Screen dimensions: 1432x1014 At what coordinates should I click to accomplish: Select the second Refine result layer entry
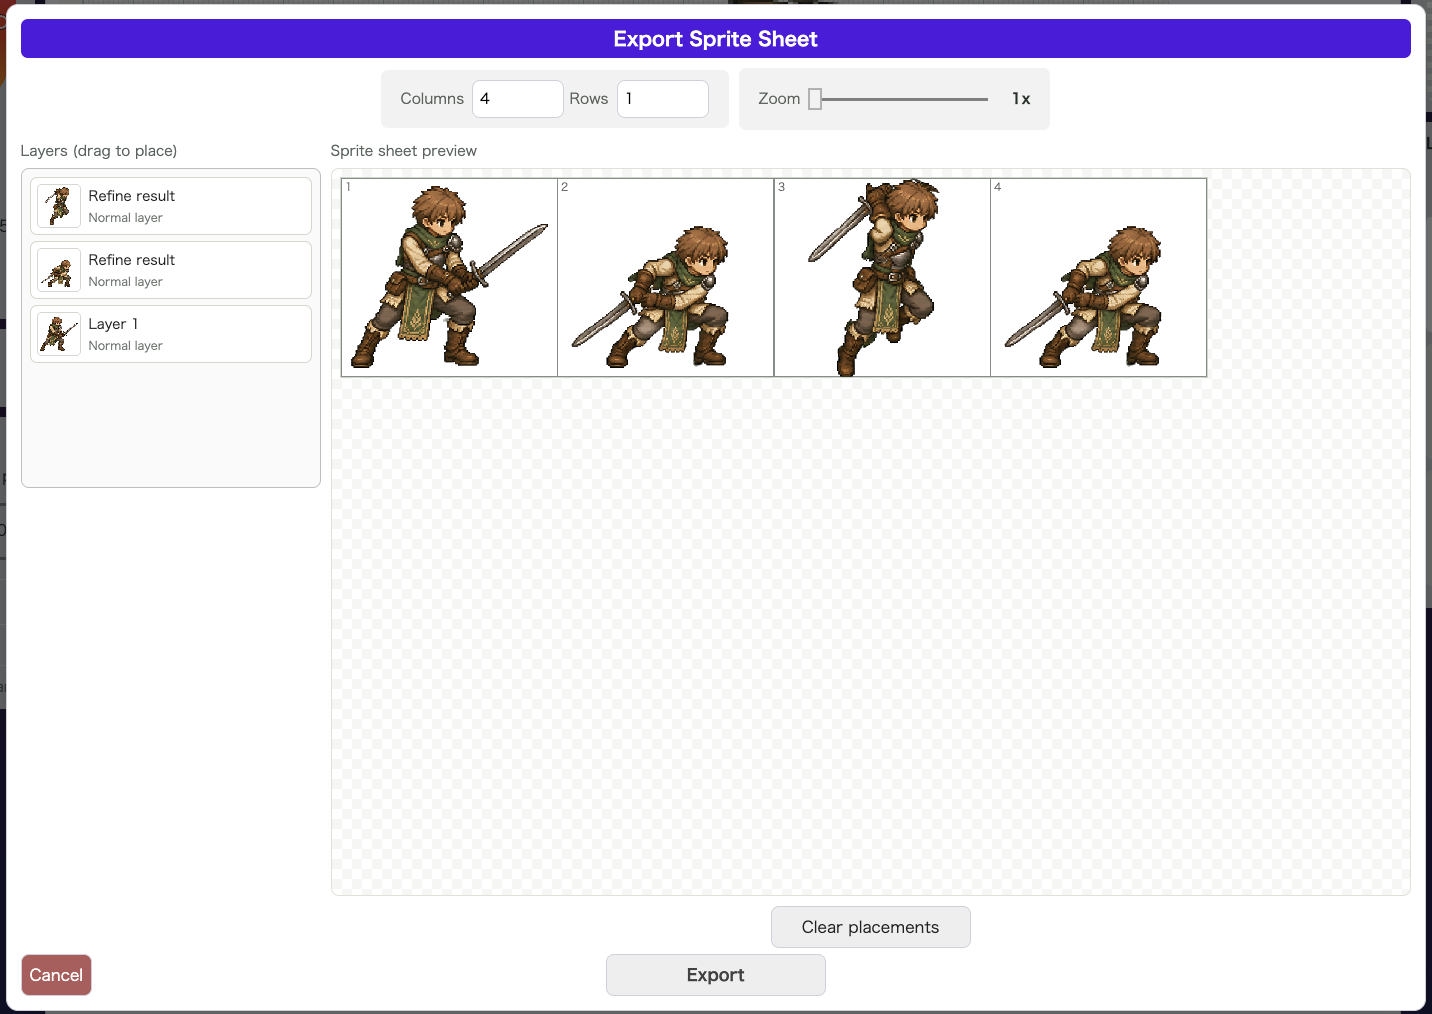[x=171, y=270]
